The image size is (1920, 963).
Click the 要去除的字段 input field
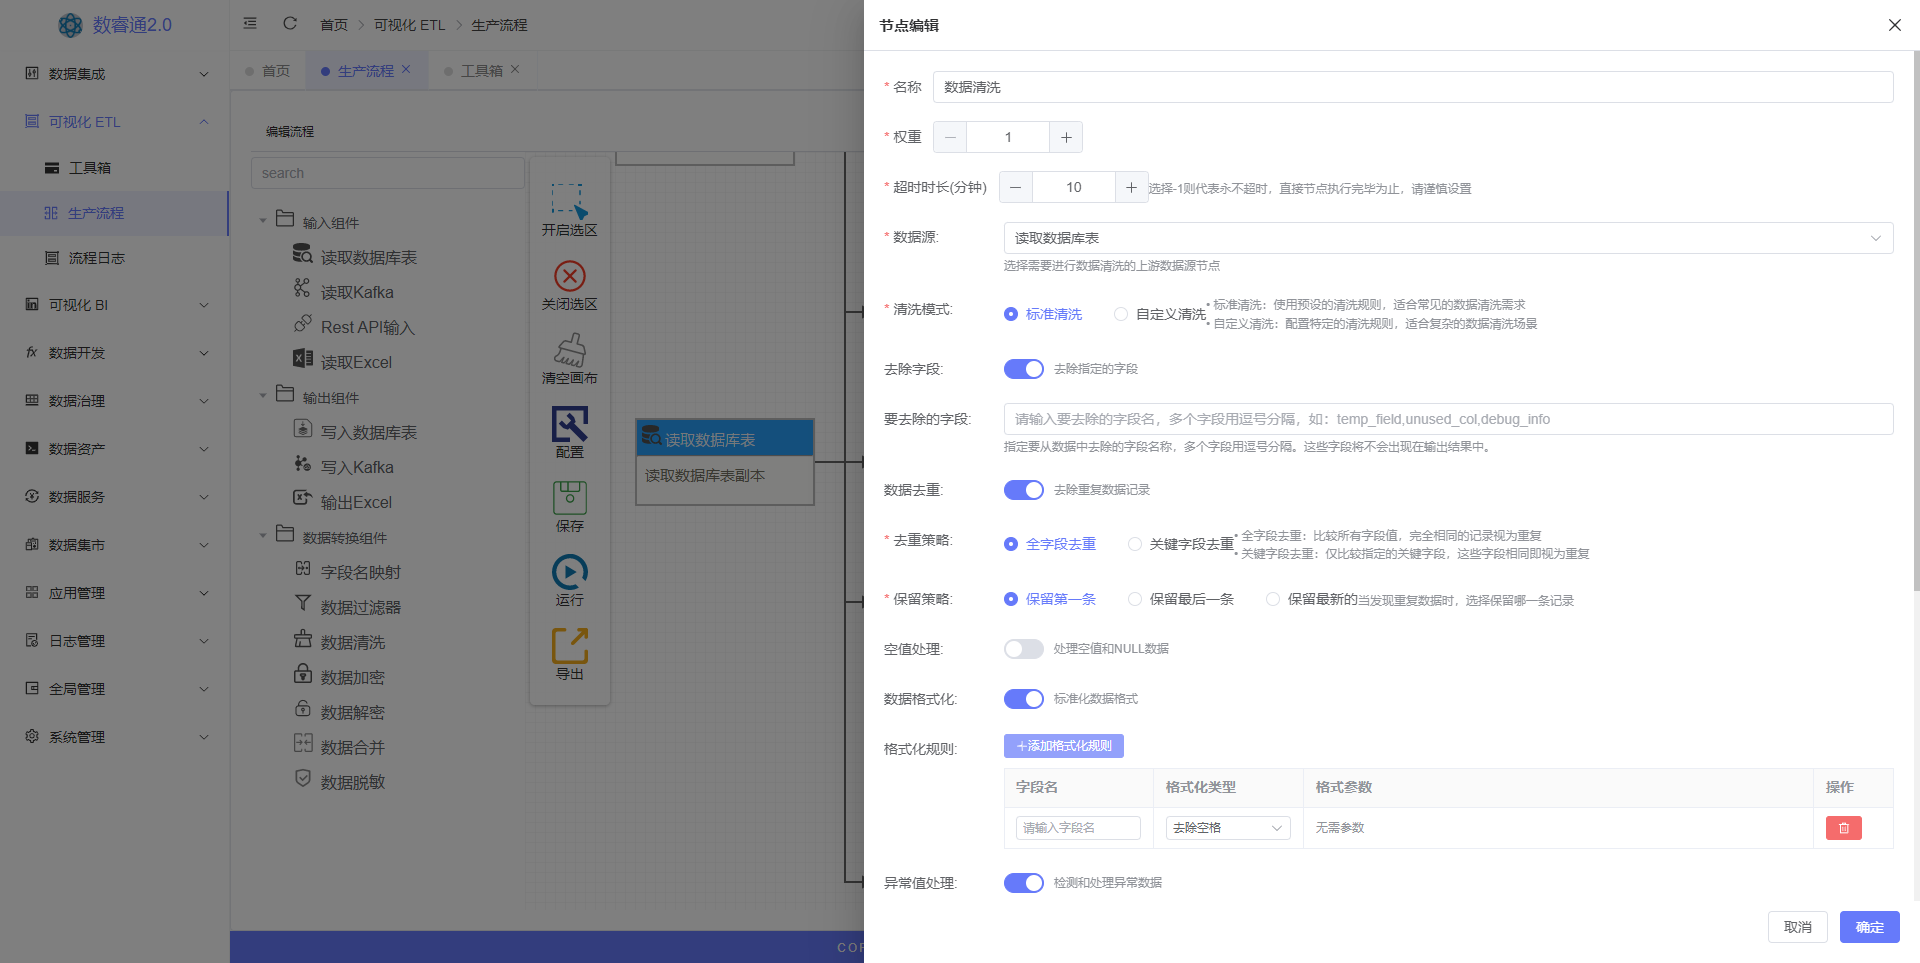tap(1448, 419)
